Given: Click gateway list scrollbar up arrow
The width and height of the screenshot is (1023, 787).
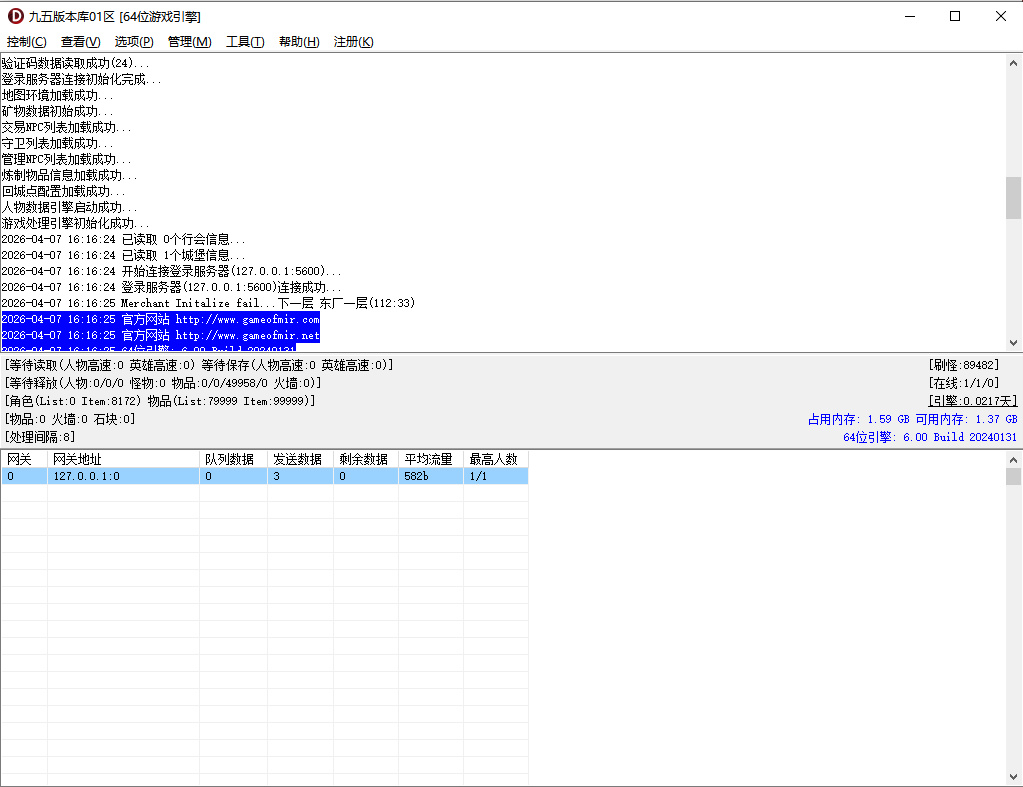Looking at the screenshot, I should 1013,459.
